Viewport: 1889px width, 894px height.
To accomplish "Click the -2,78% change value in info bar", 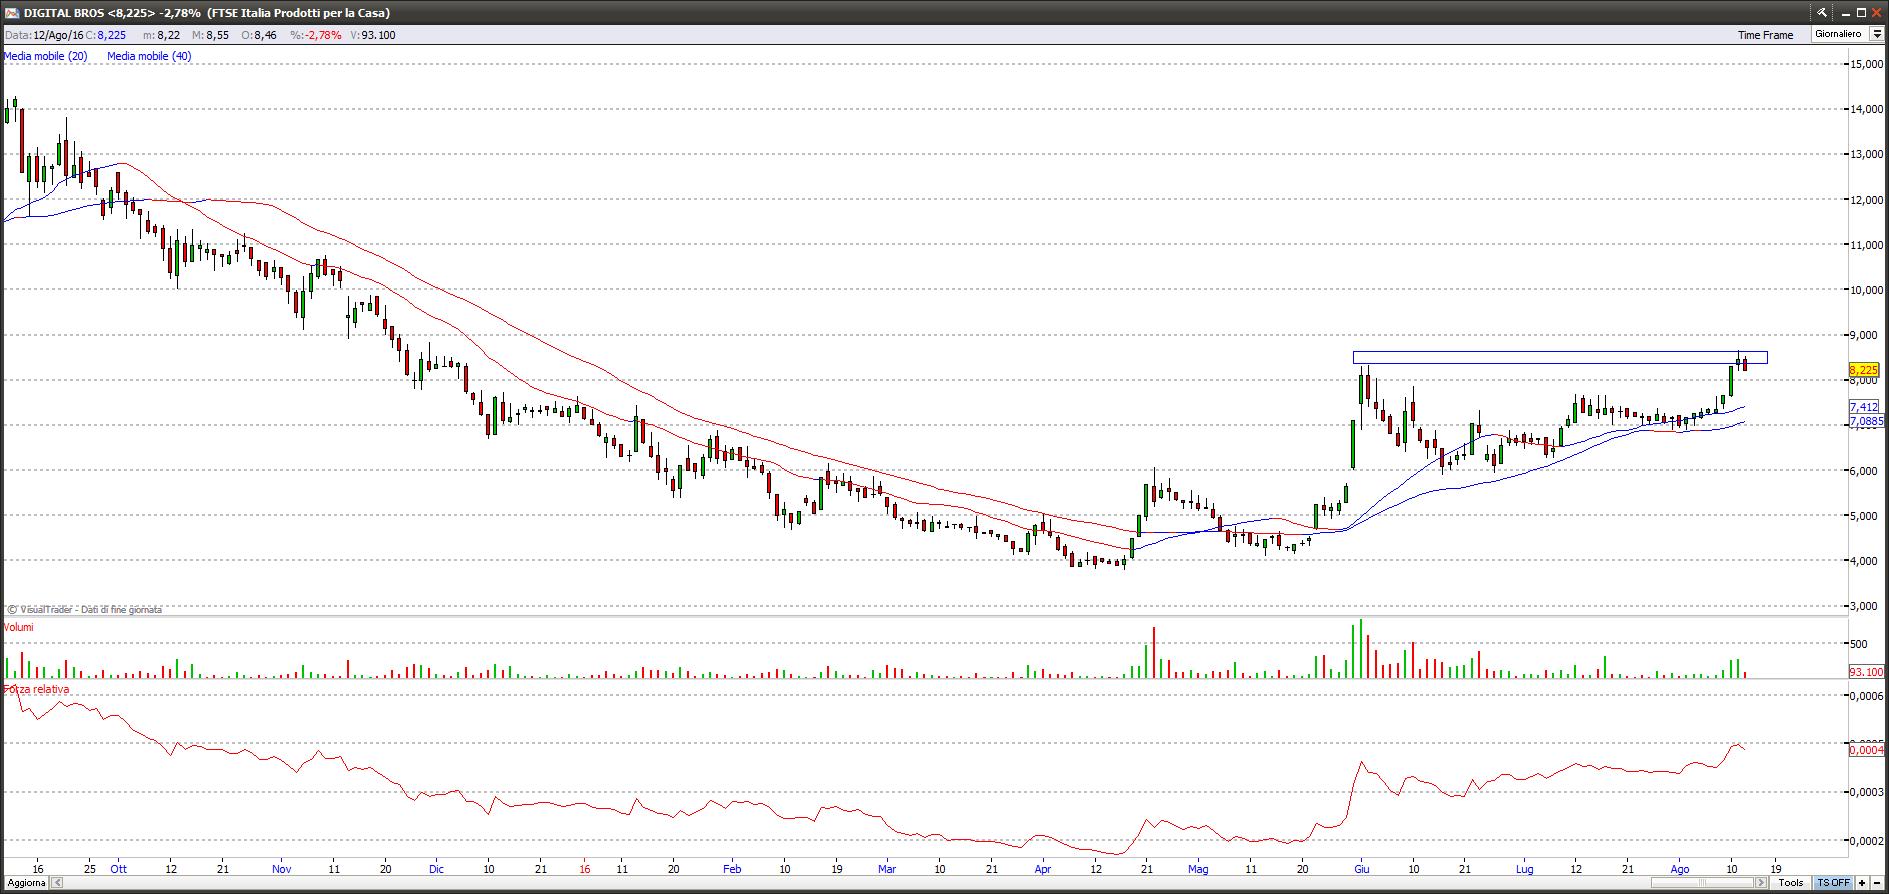I will [x=323, y=35].
